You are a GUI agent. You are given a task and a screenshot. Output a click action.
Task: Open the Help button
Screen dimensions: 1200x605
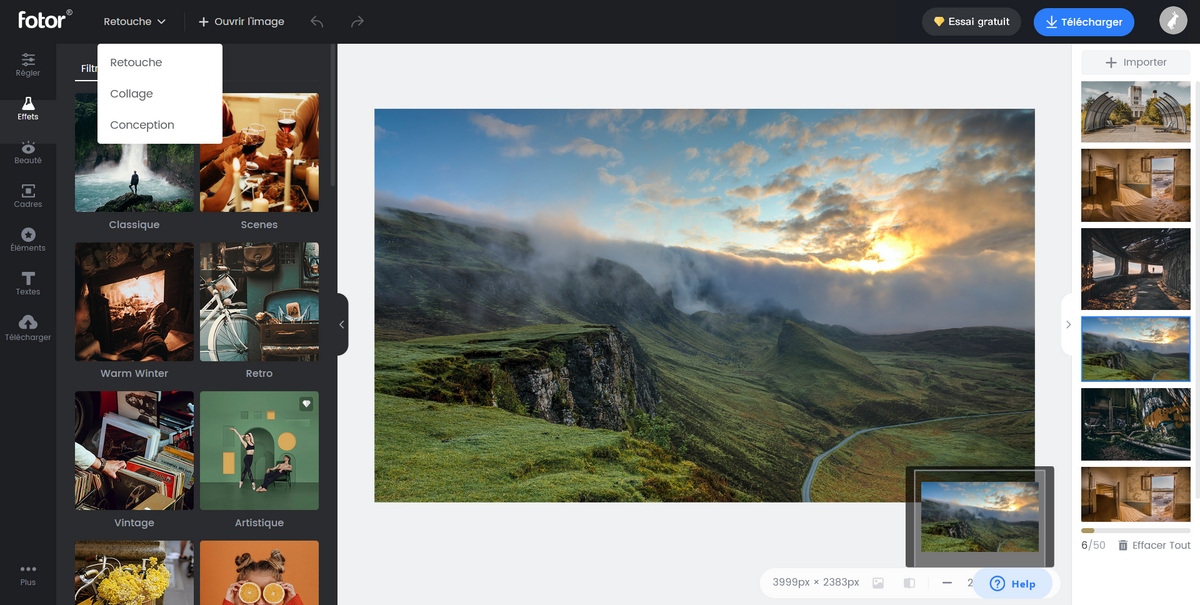coord(1013,584)
